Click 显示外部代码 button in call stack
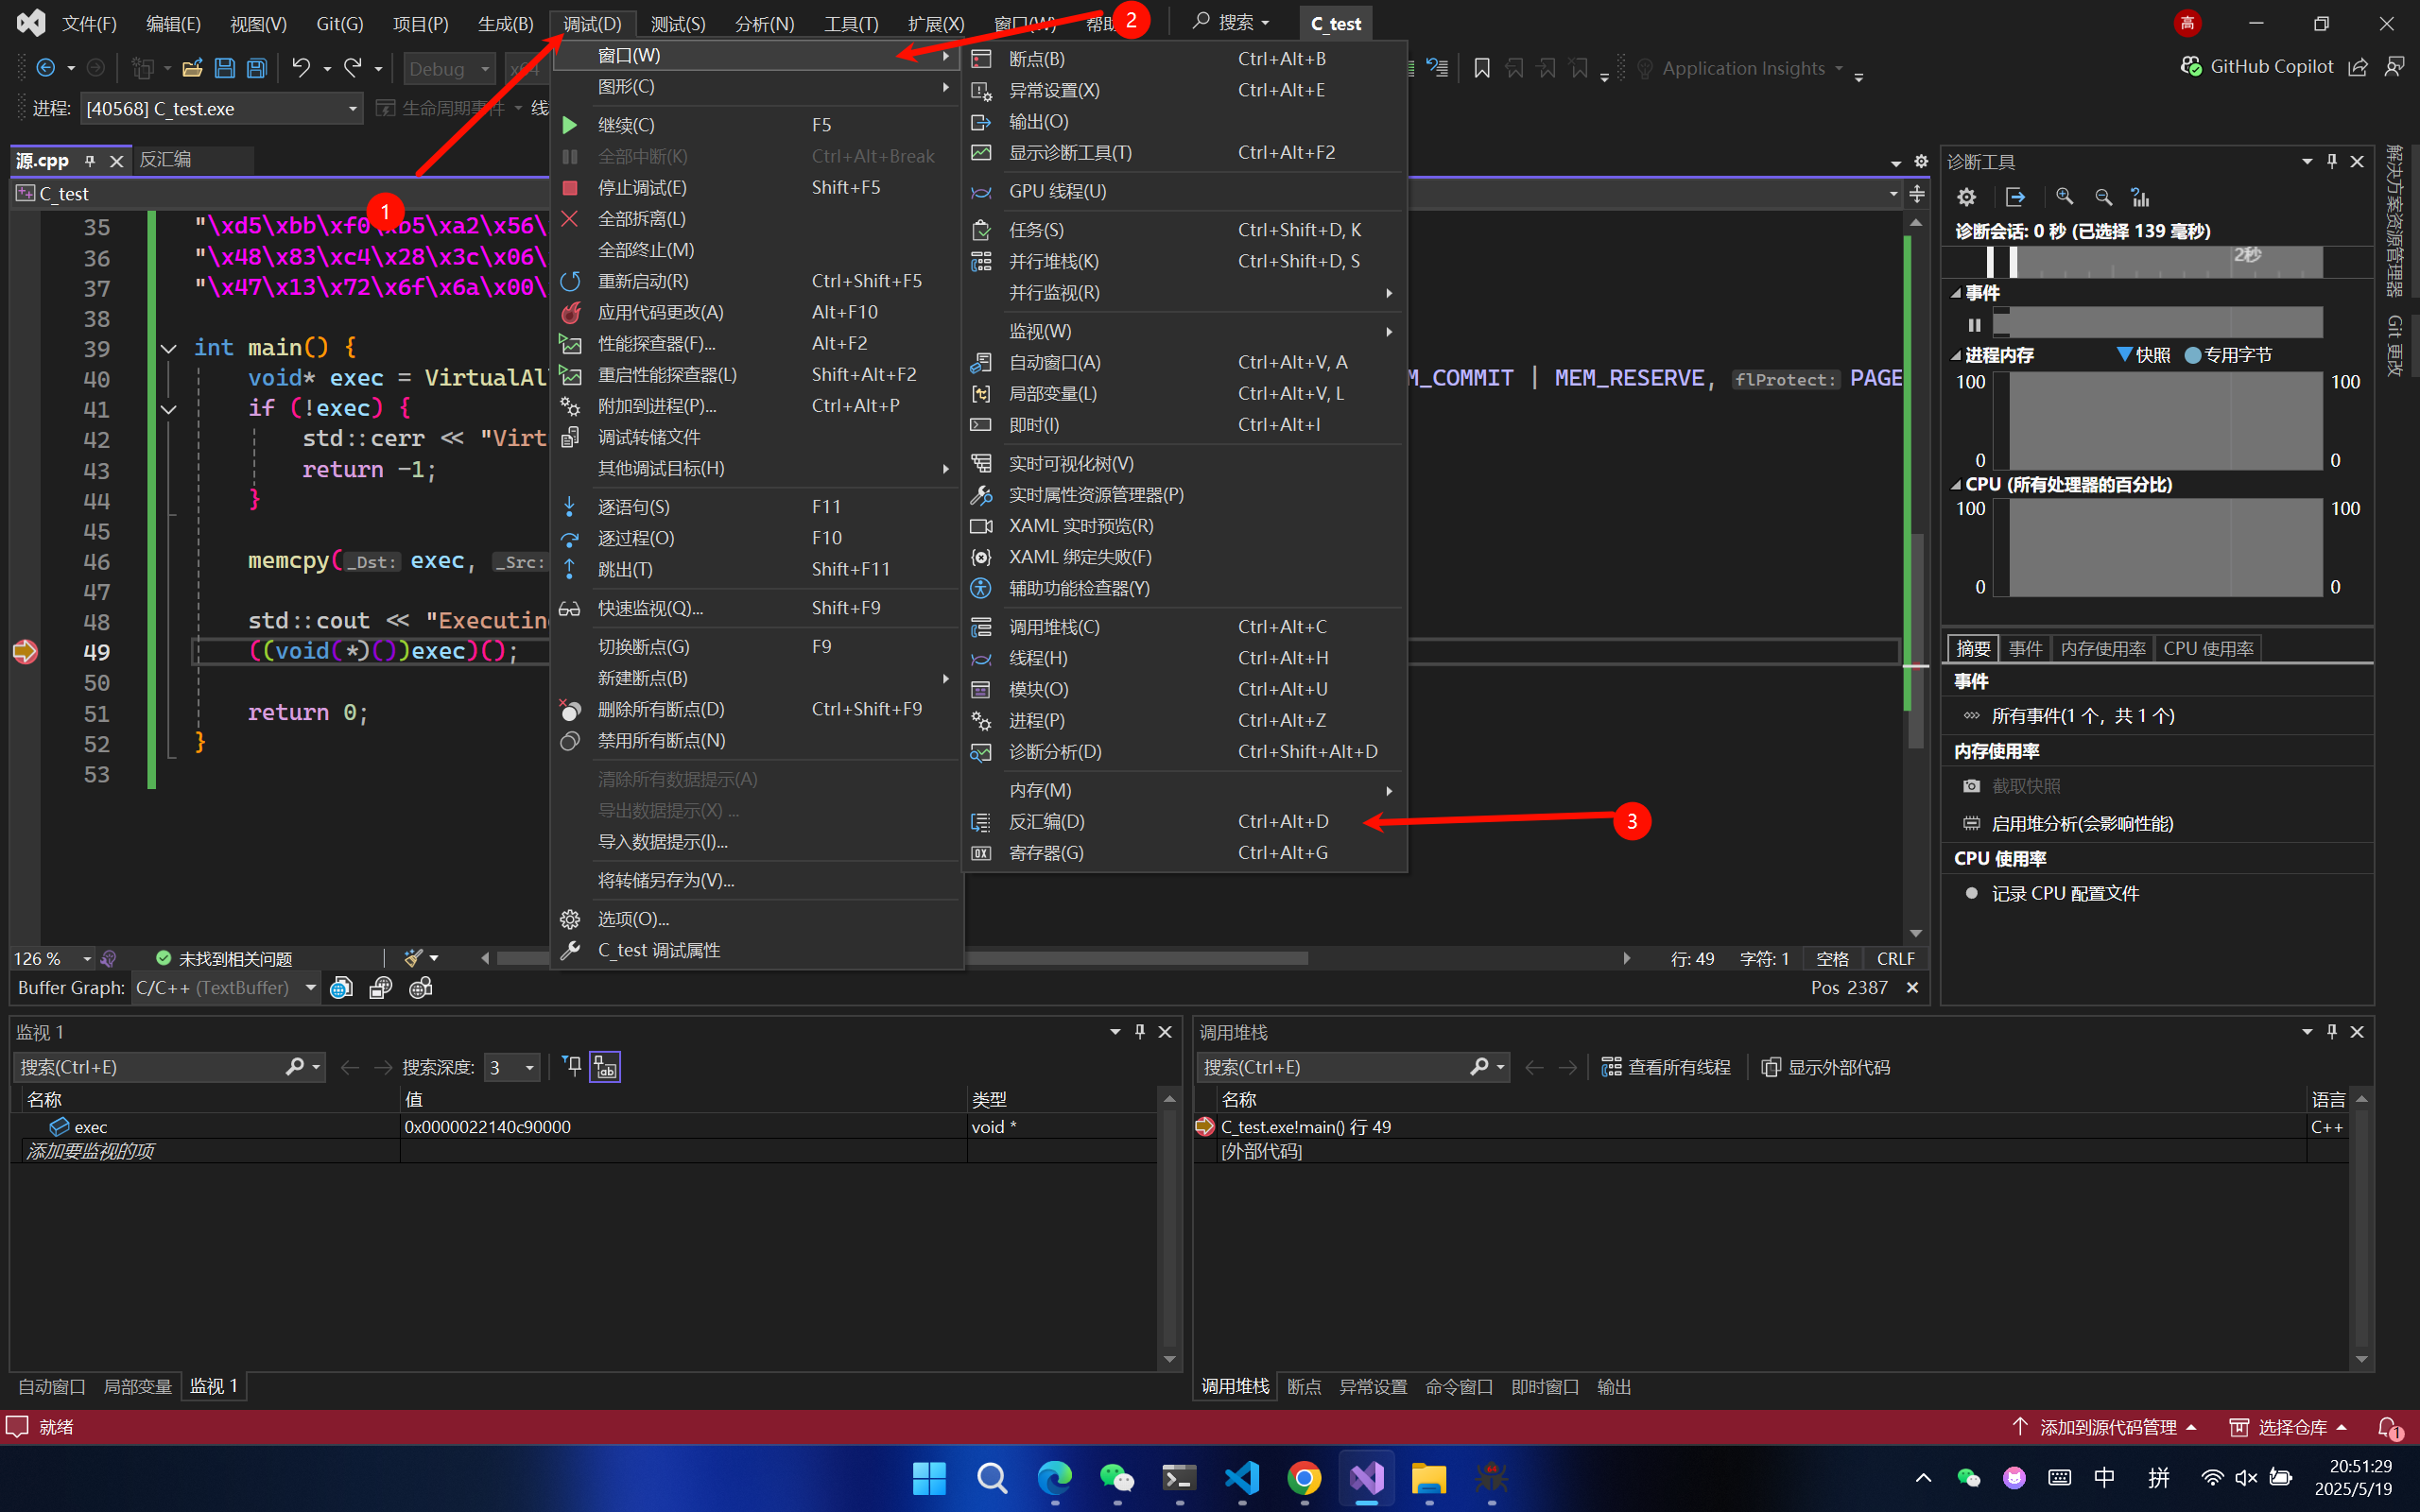The image size is (2420, 1512). 1825,1067
